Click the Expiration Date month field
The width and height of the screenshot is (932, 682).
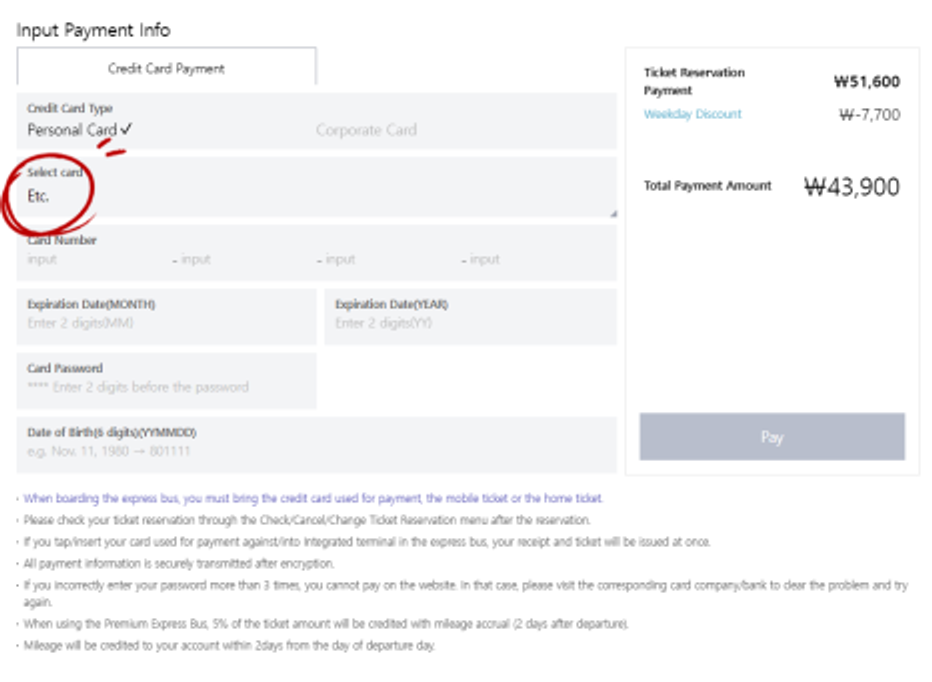pos(166,316)
